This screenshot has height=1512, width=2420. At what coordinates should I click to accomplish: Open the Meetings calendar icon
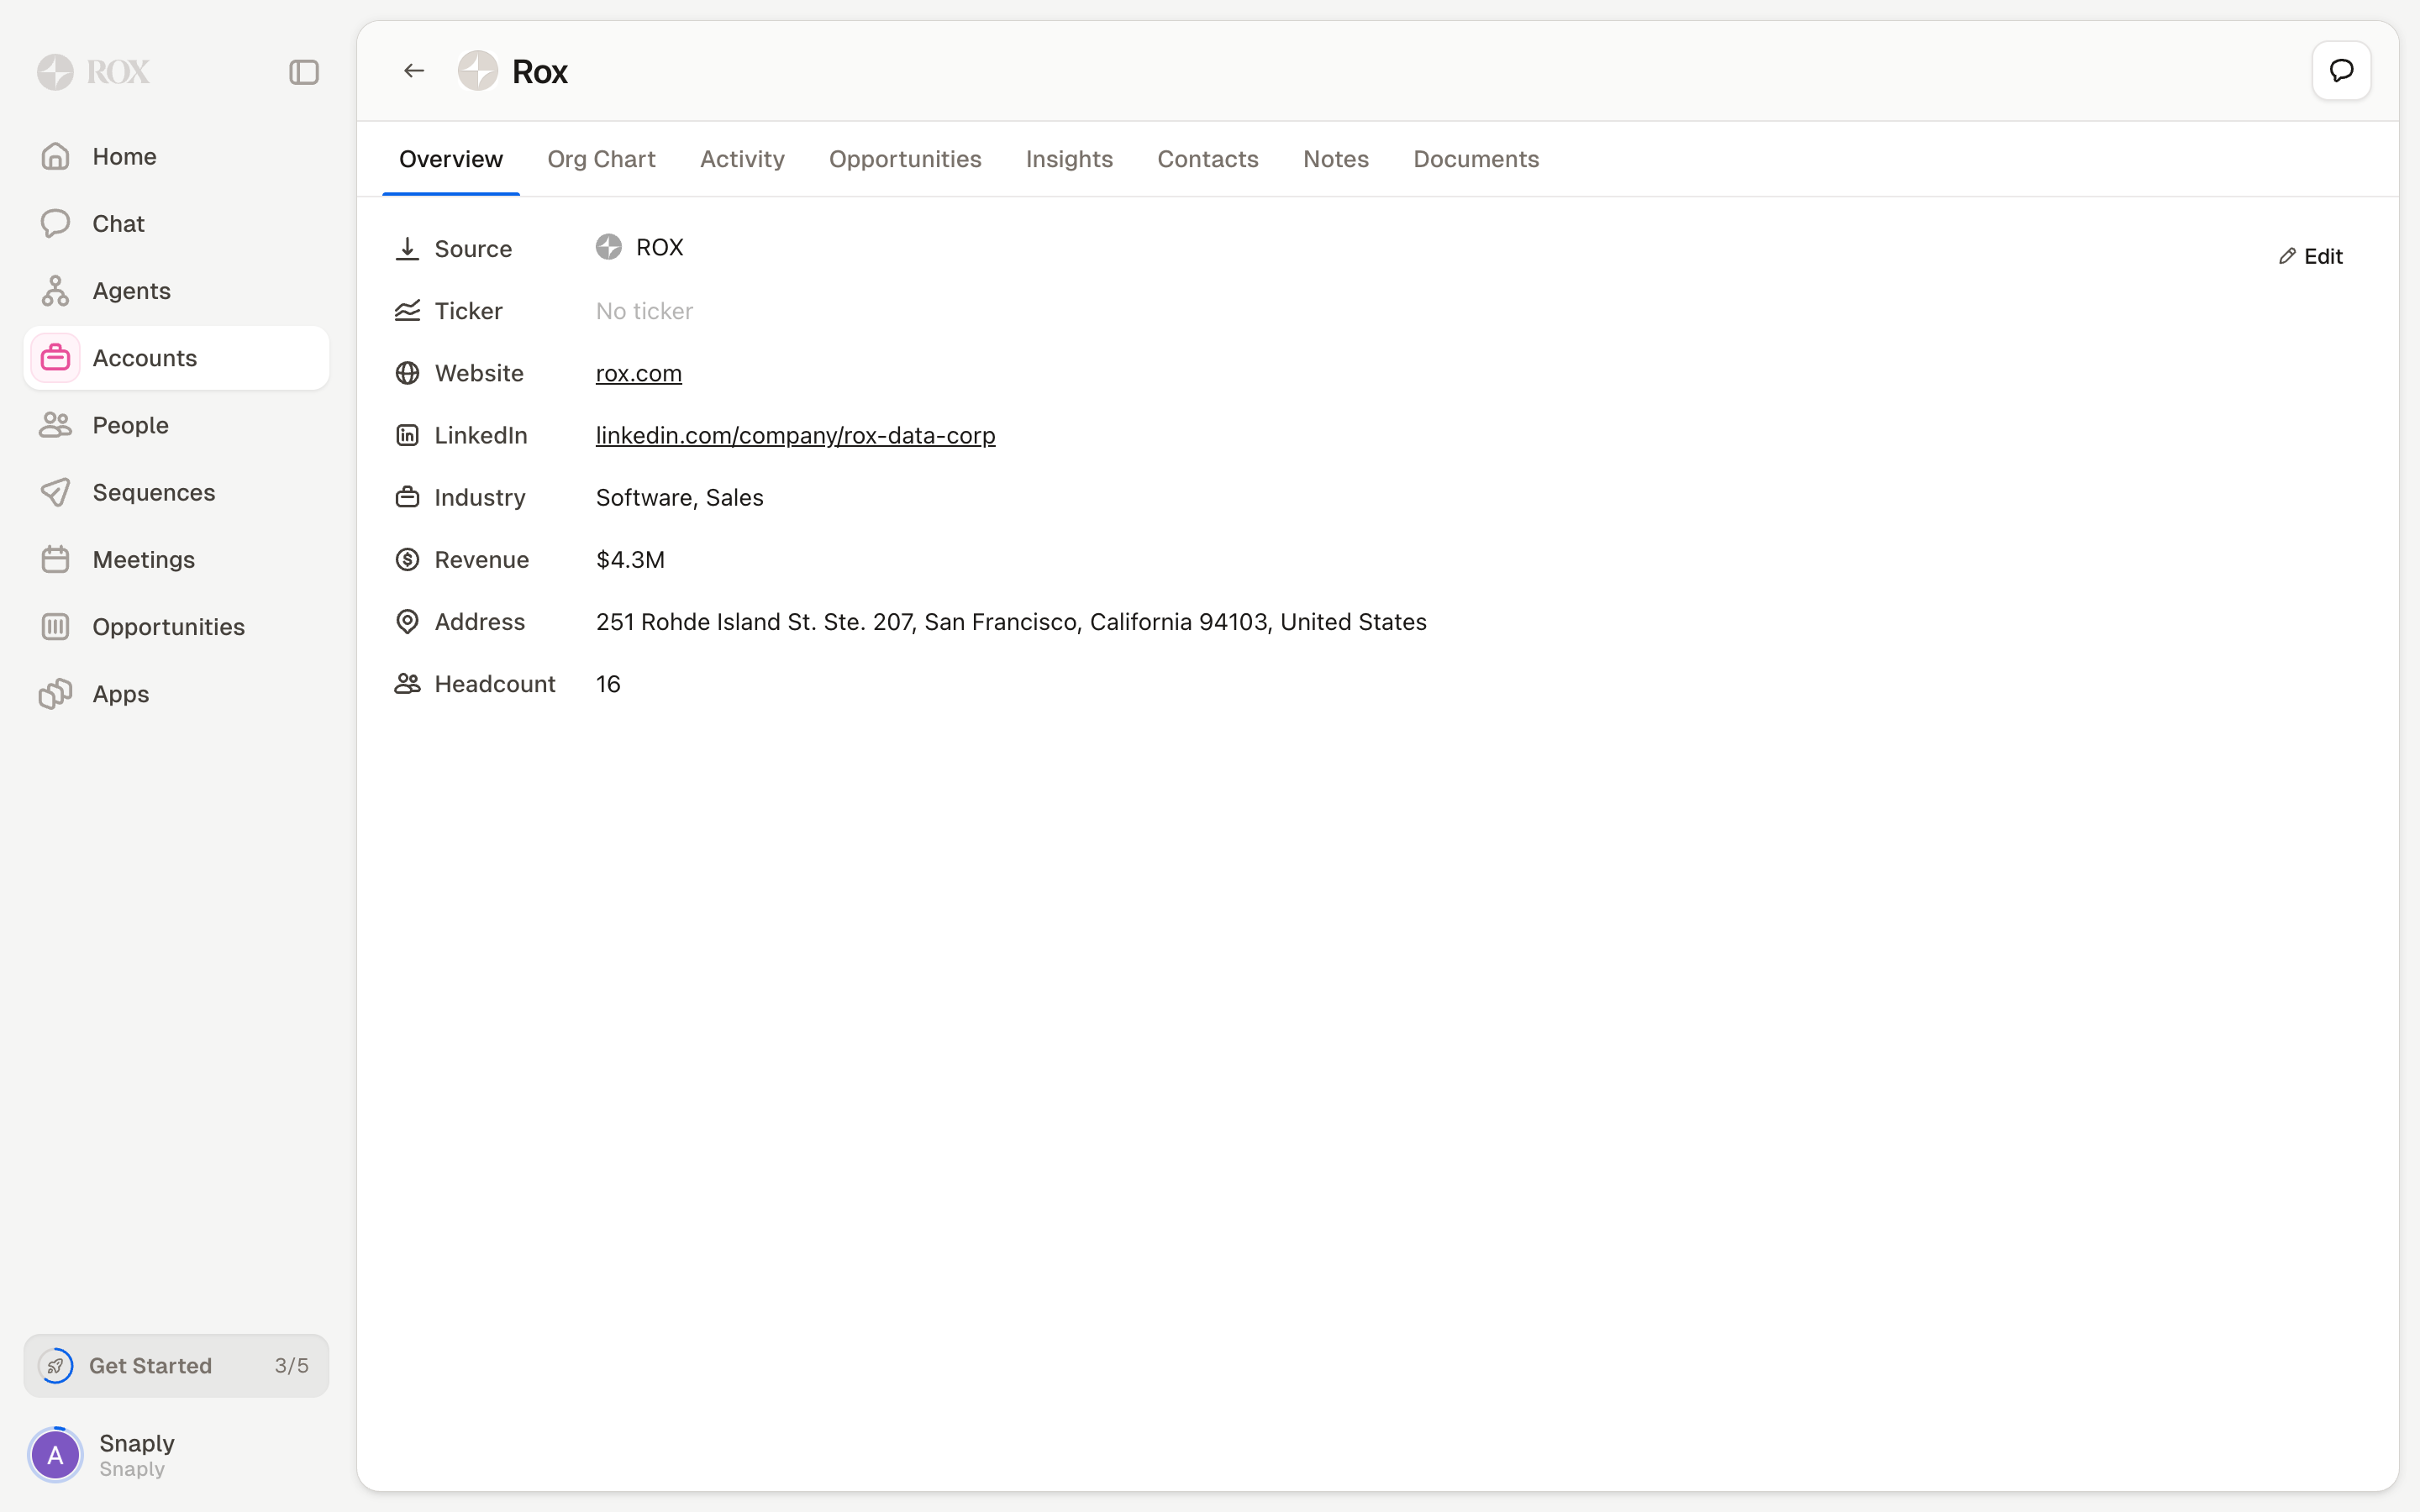coord(56,559)
